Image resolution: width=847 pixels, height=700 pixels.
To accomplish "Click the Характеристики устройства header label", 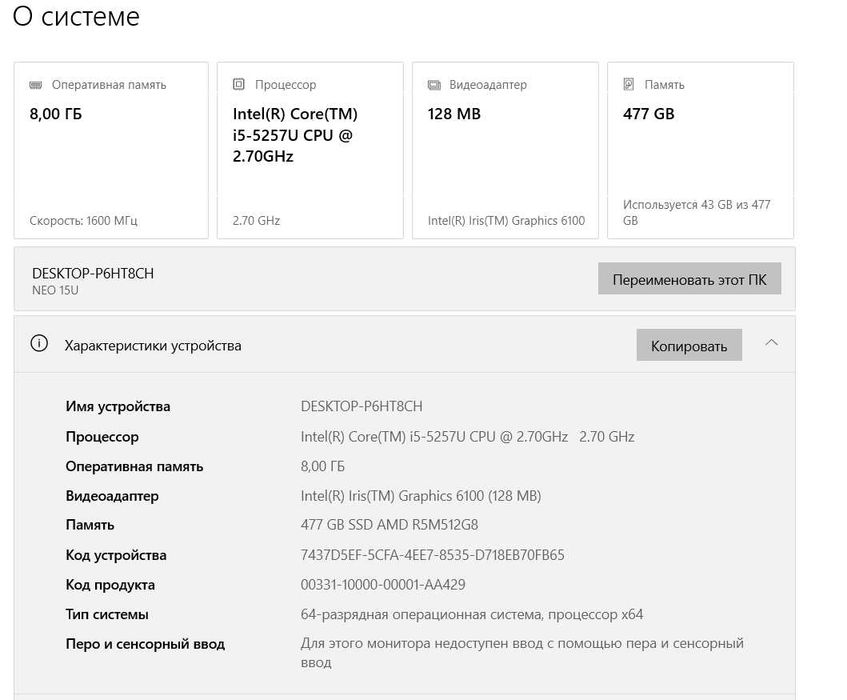I will point(153,346).
